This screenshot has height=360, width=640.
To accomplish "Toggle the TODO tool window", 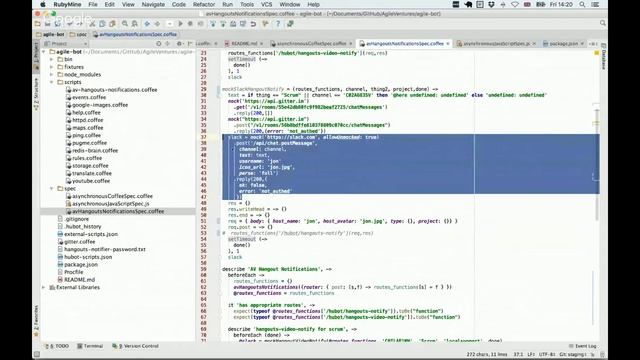I will click(57, 346).
